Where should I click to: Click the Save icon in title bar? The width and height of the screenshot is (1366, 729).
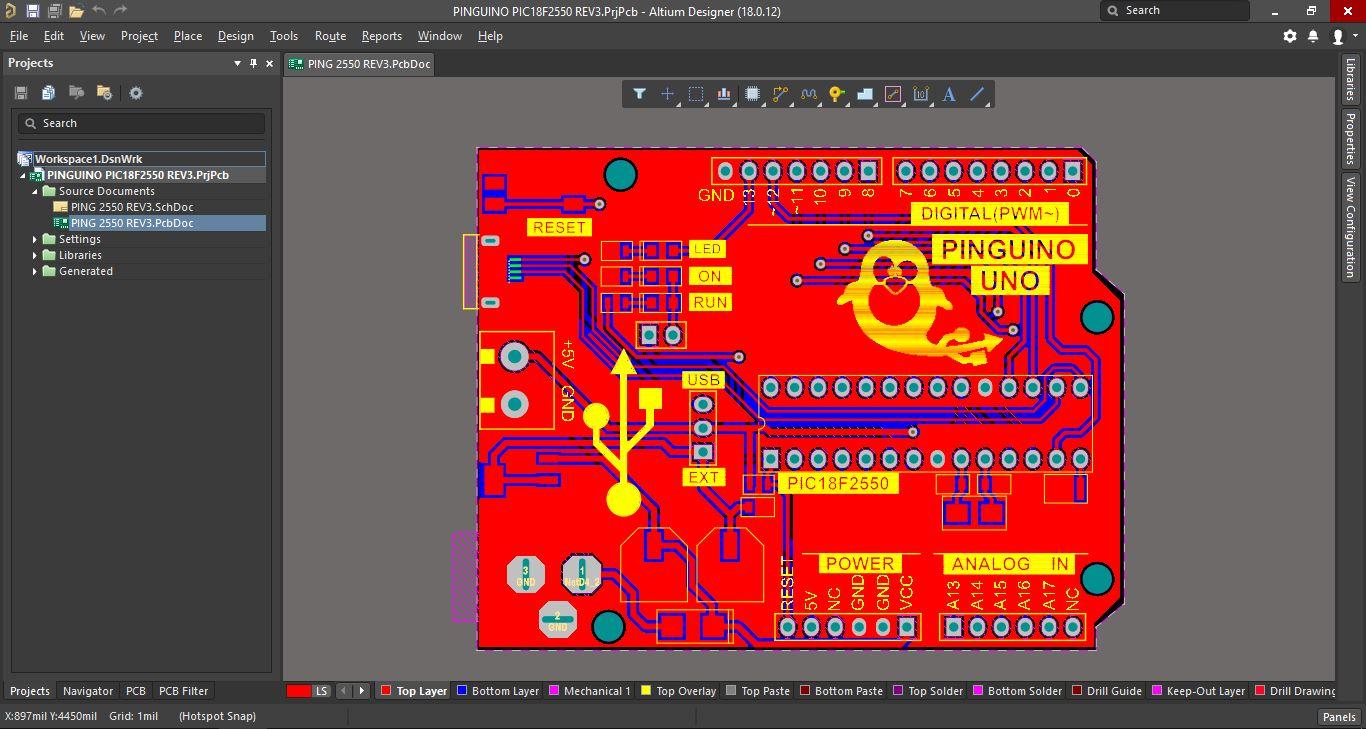coord(32,11)
